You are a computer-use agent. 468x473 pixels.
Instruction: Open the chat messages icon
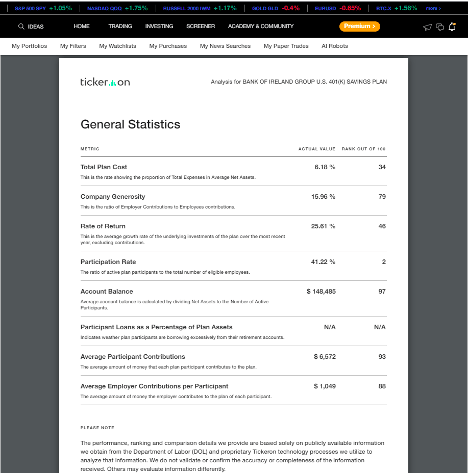[440, 27]
